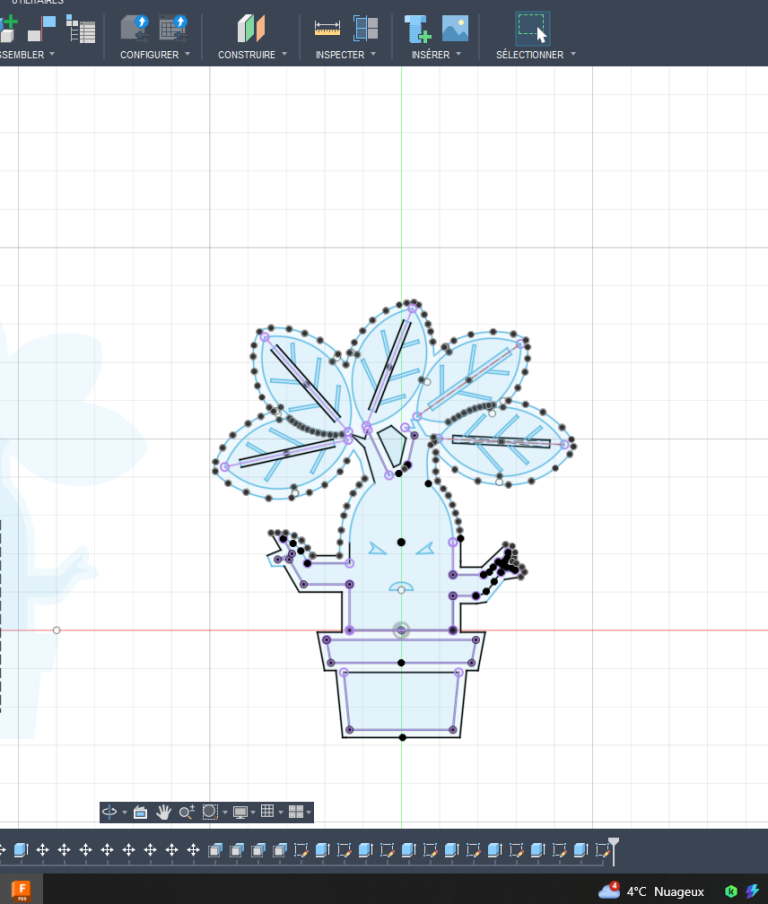Screen dimensions: 768x904
Task: Click the Zoom magnifier icon in navigation bar
Action: (187, 812)
